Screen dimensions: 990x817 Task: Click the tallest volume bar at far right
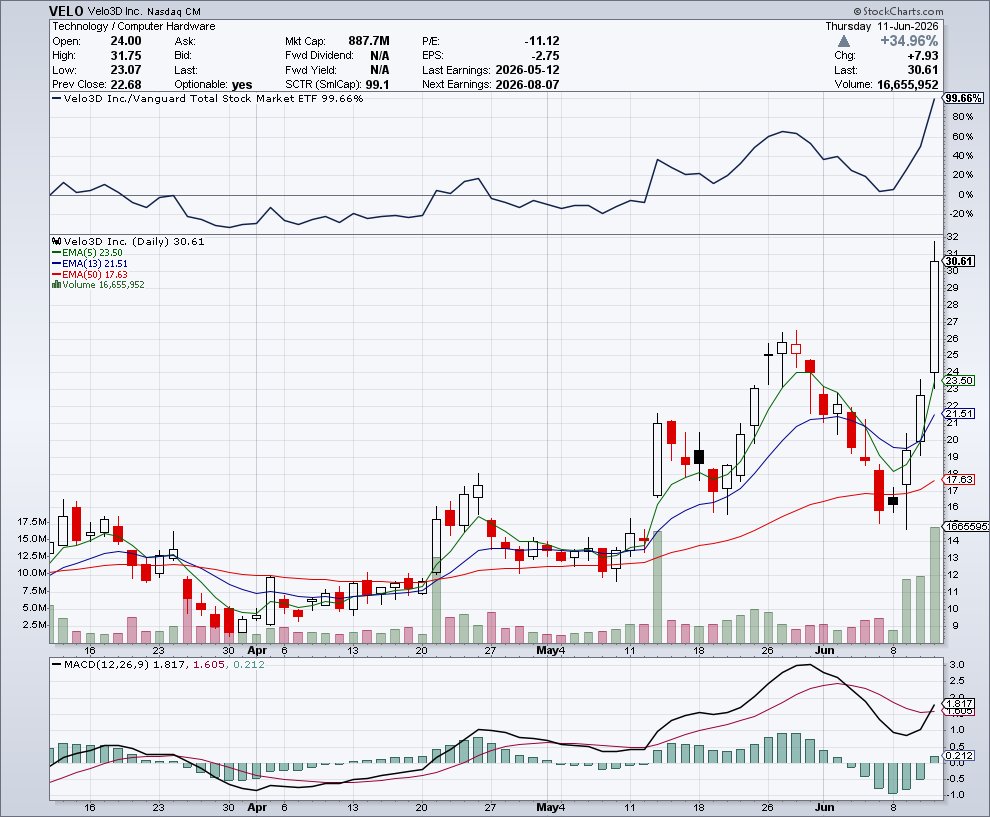934,585
